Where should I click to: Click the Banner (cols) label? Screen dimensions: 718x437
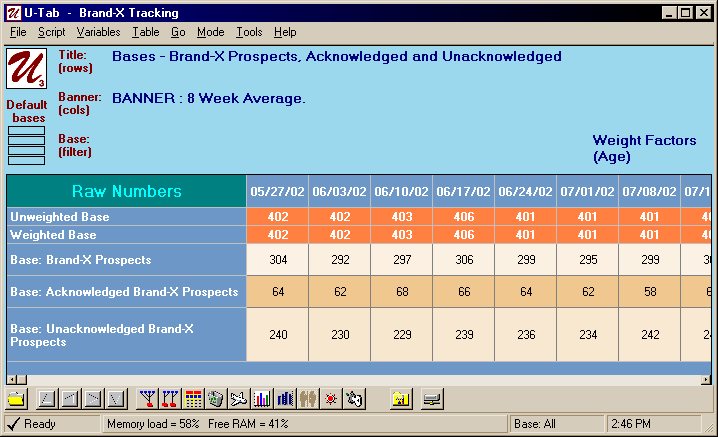pos(80,104)
